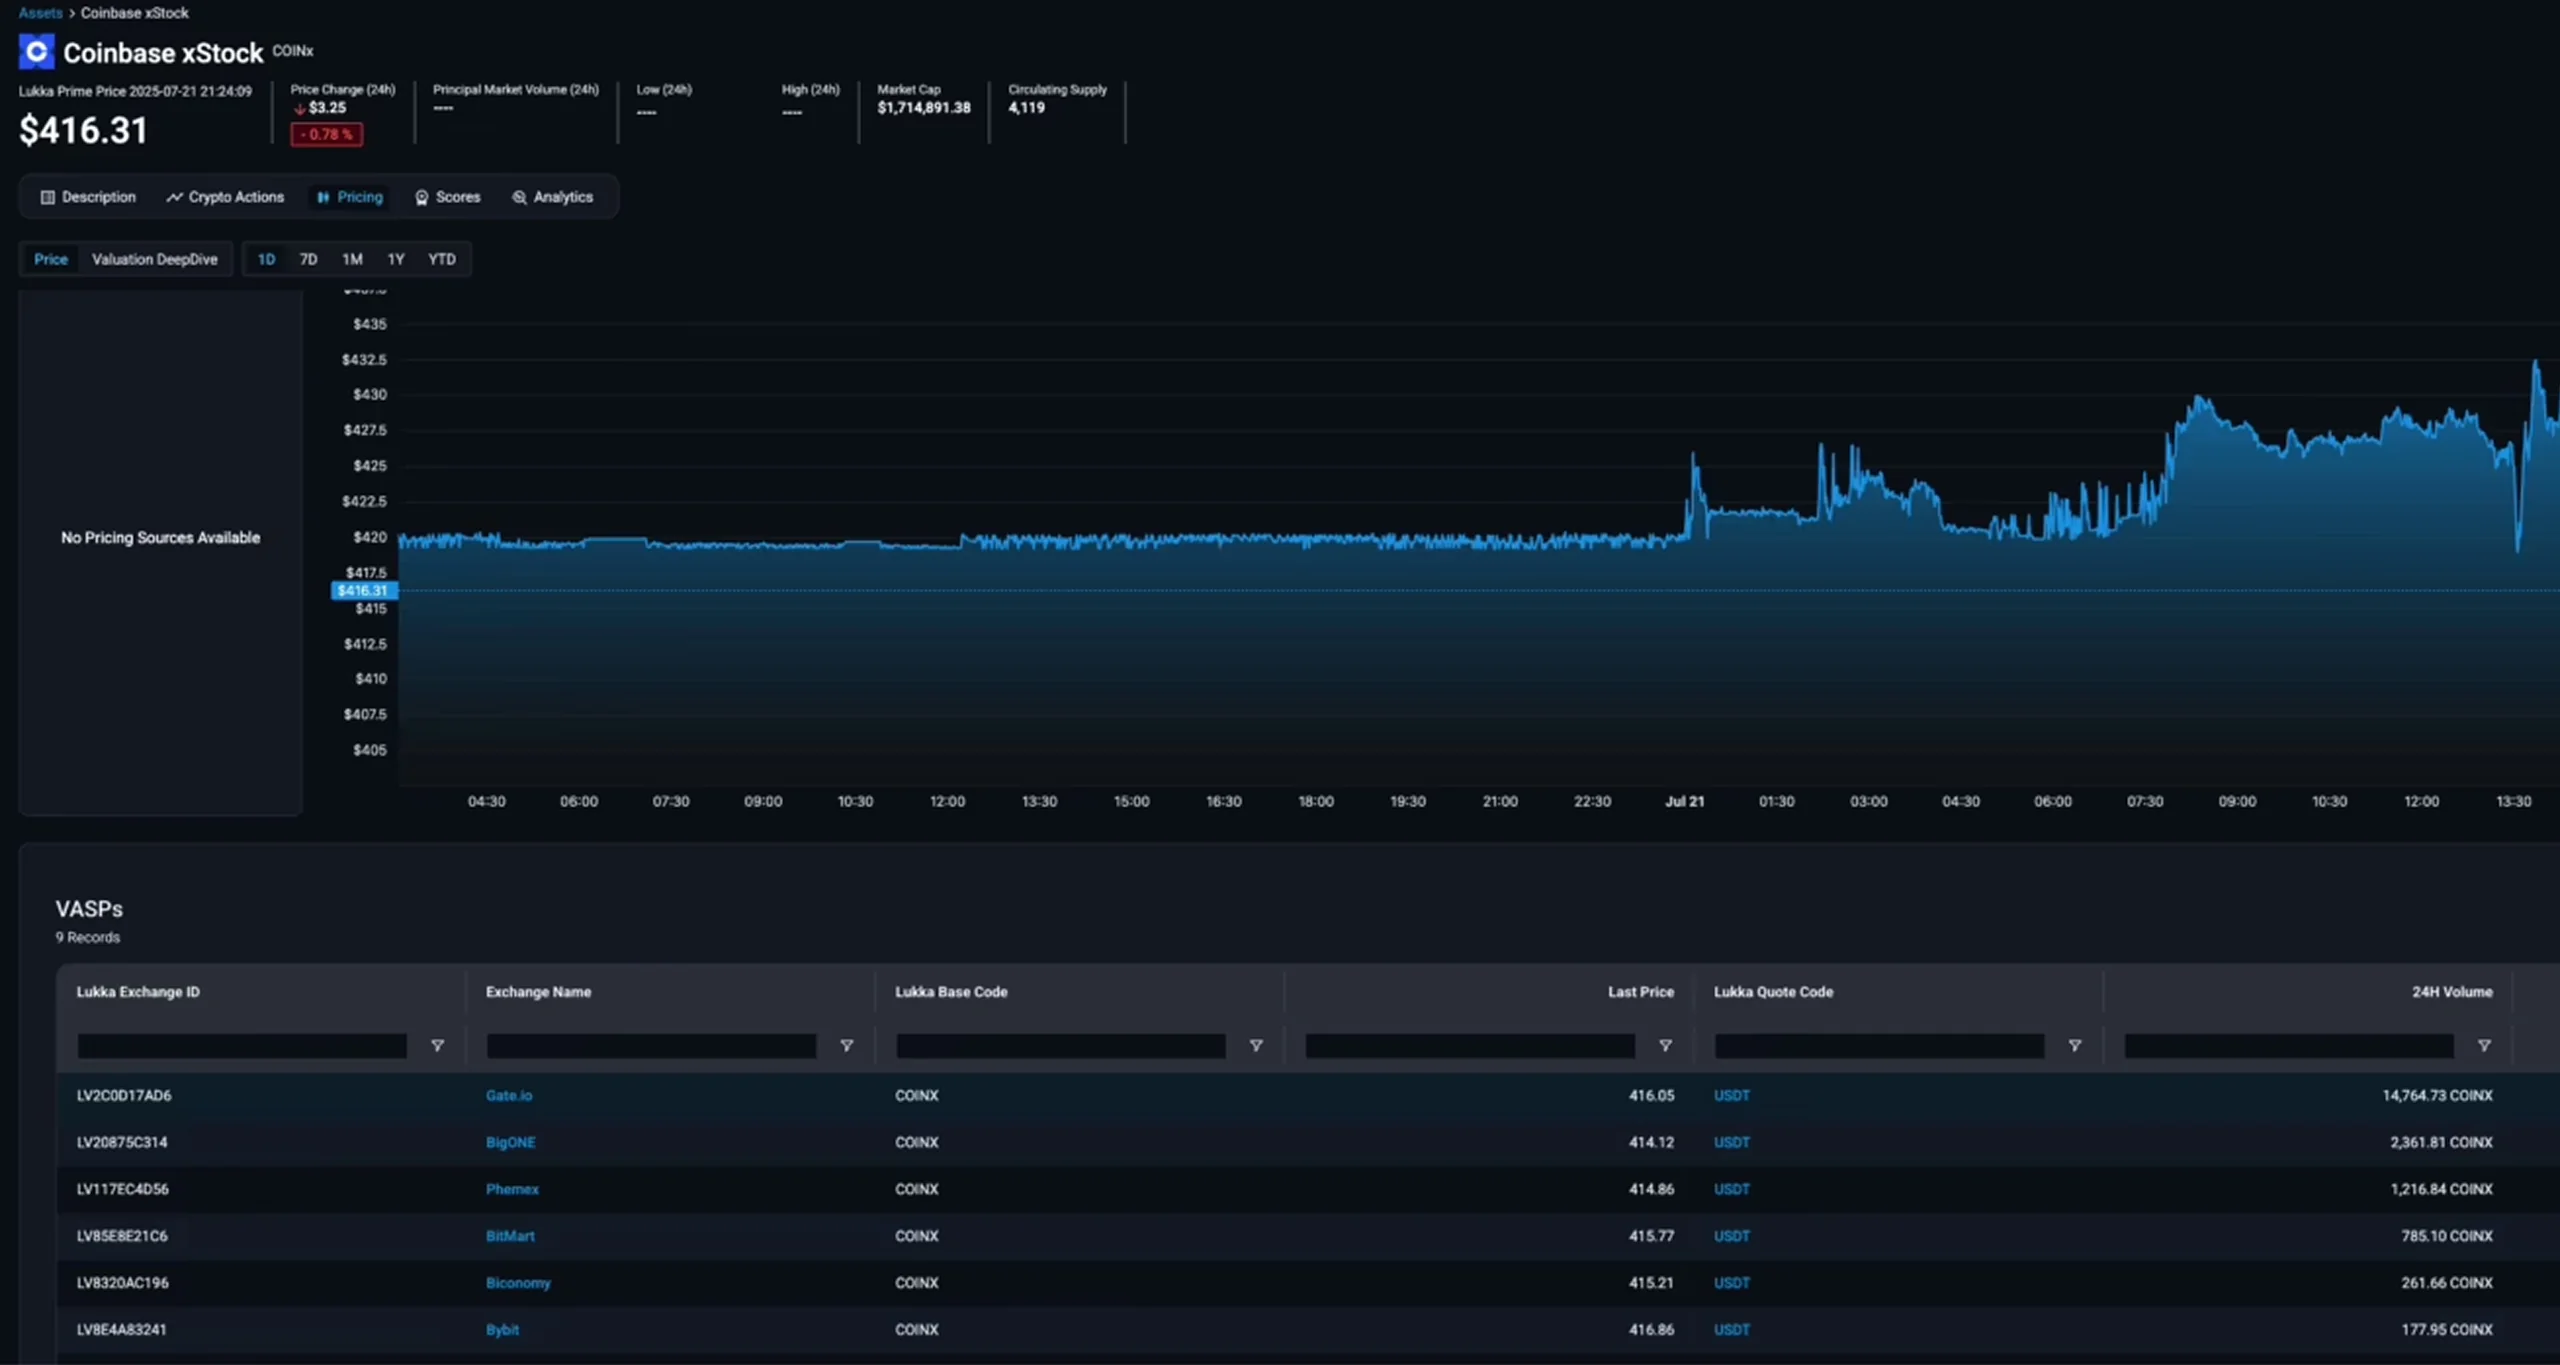Open the Crypto Actions tab
2560x1365 pixels.
pyautogui.click(x=225, y=197)
